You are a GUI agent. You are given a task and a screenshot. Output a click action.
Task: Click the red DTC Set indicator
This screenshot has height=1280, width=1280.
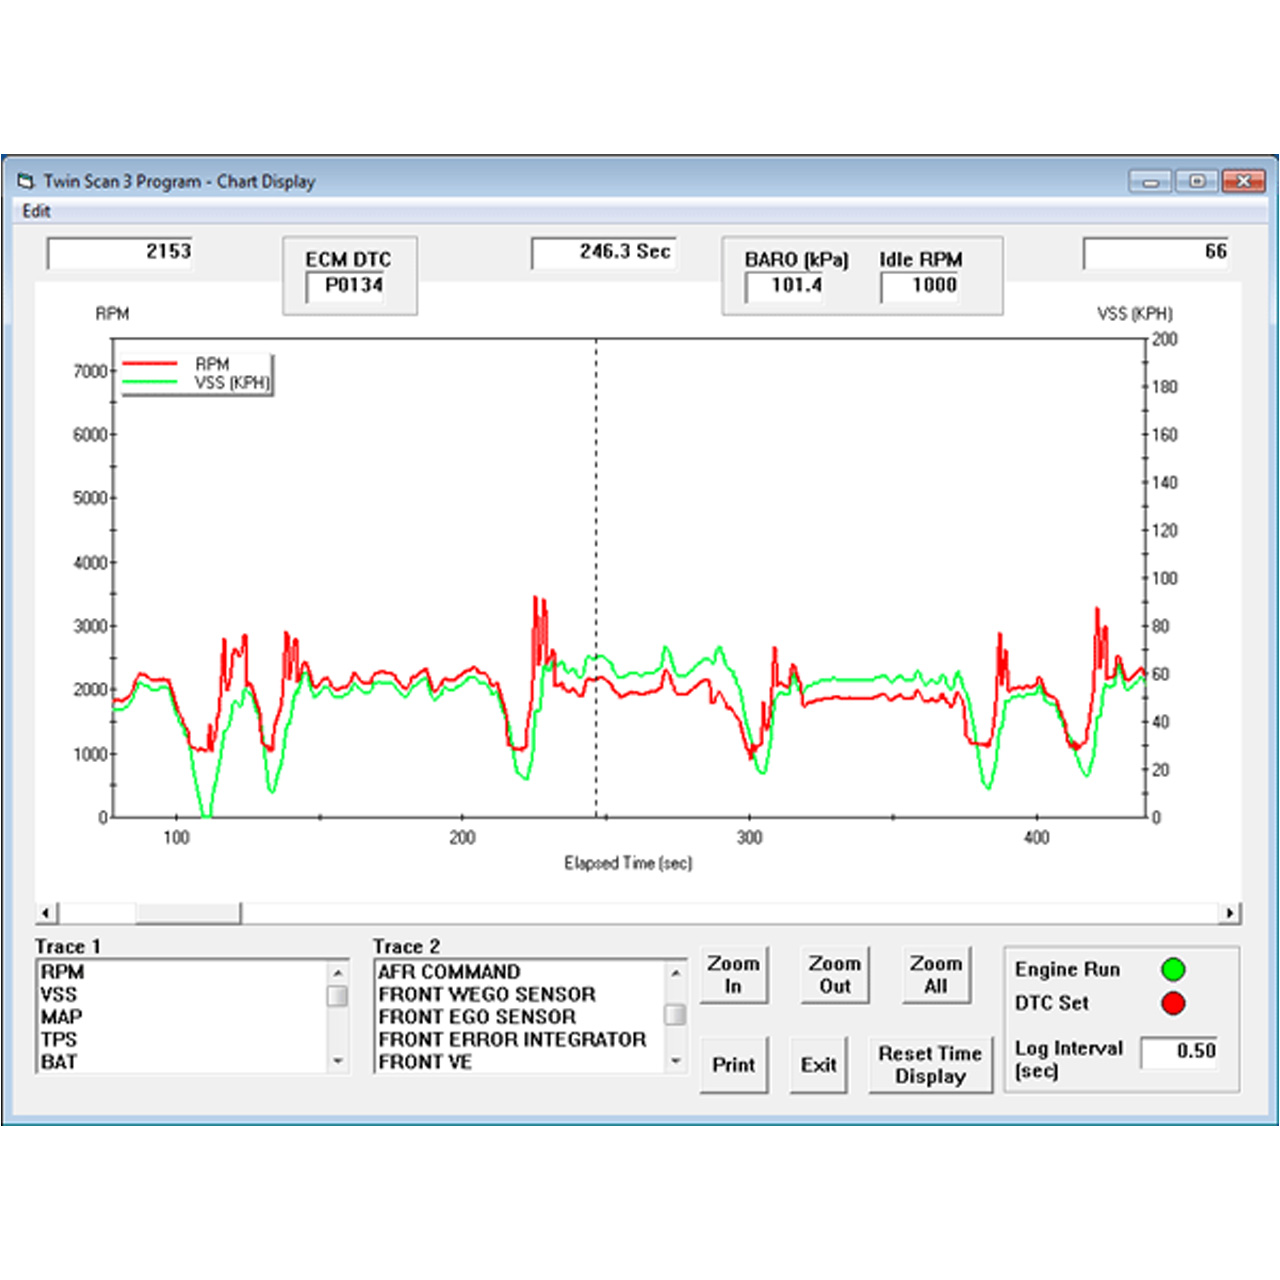point(1173,1003)
